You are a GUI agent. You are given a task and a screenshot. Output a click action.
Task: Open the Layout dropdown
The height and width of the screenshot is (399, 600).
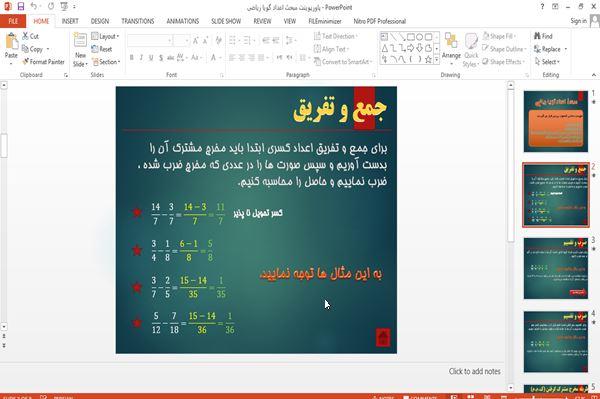pyautogui.click(x=105, y=36)
